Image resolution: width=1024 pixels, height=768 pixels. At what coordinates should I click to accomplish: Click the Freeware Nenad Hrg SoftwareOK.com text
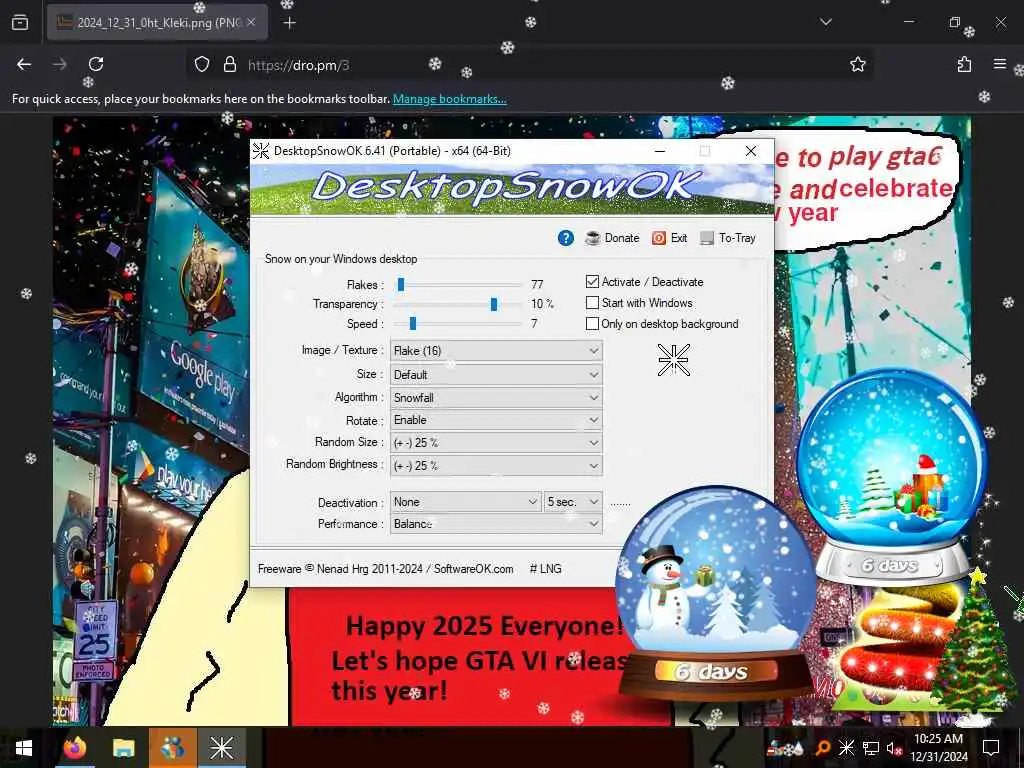pyautogui.click(x=385, y=569)
